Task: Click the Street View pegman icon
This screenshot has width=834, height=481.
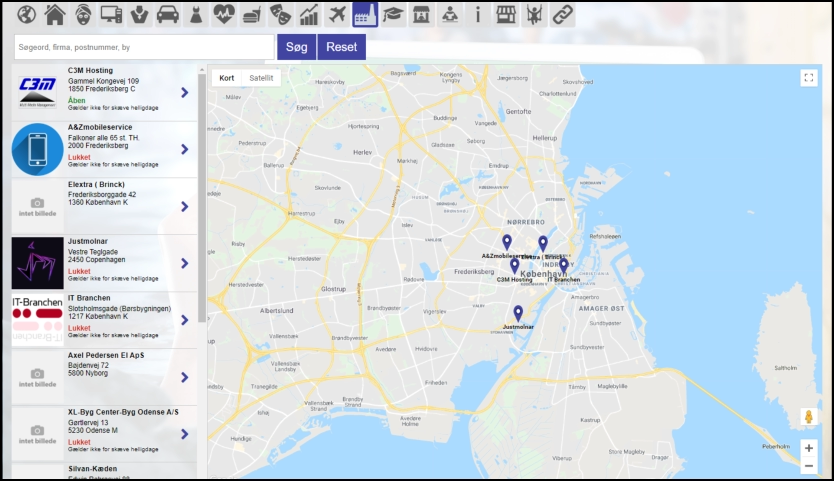Action: [808, 417]
